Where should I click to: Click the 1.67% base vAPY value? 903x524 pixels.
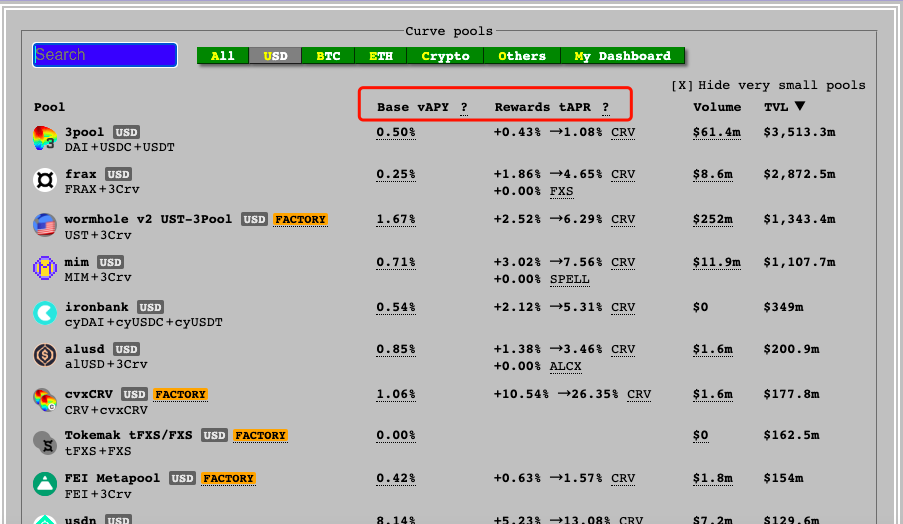point(396,219)
